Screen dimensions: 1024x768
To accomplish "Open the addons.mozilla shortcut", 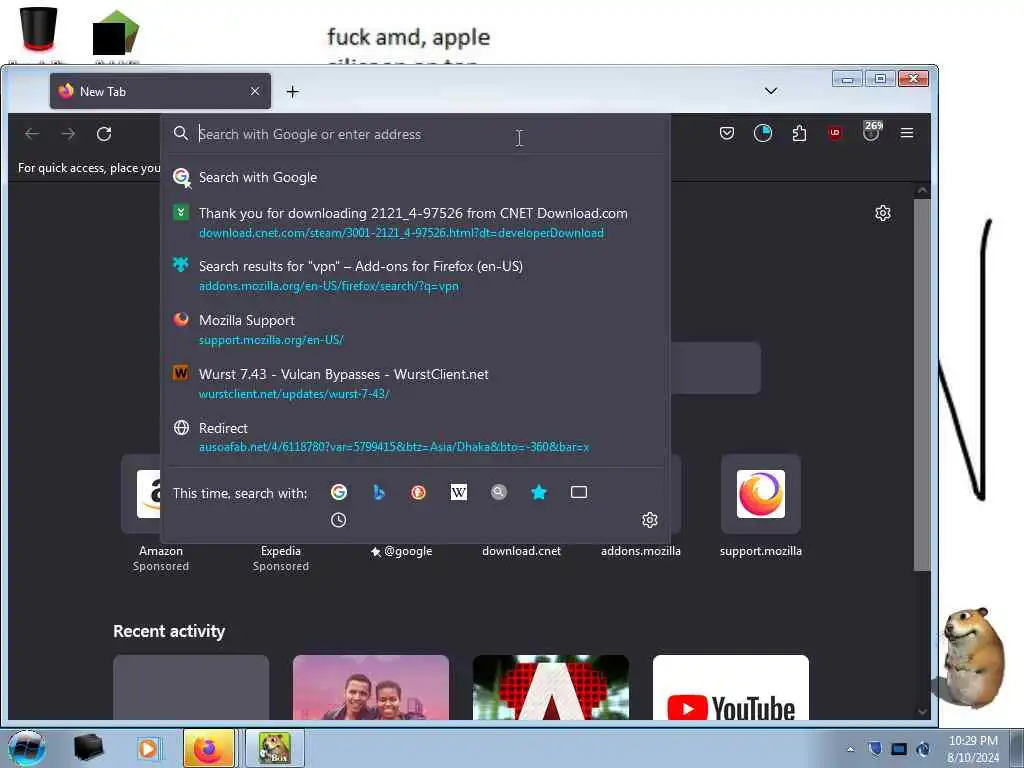I will pyautogui.click(x=641, y=551).
